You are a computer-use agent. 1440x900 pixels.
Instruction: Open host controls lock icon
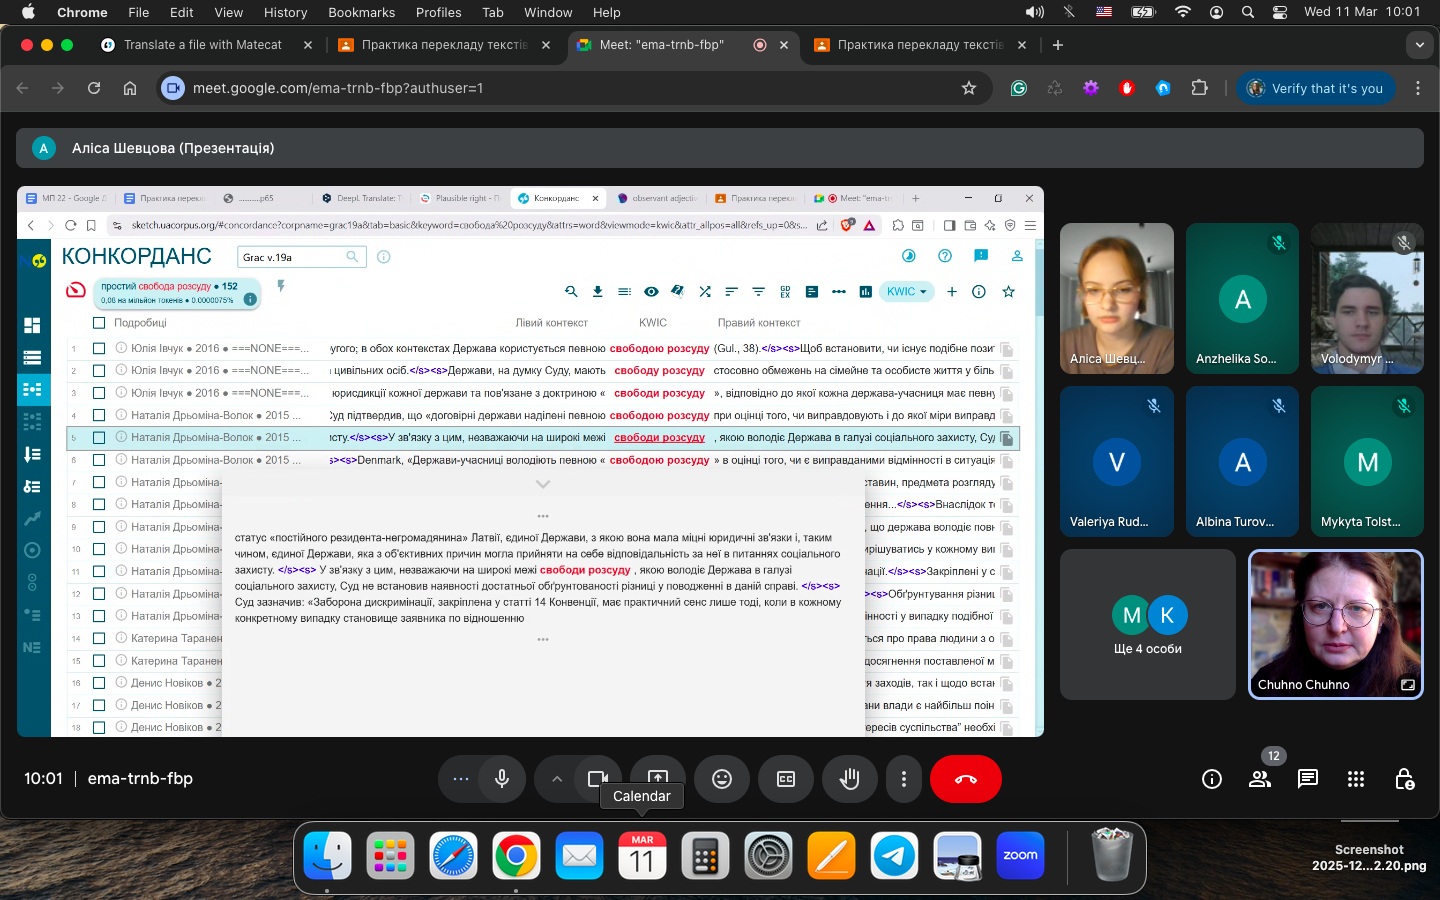(1404, 779)
